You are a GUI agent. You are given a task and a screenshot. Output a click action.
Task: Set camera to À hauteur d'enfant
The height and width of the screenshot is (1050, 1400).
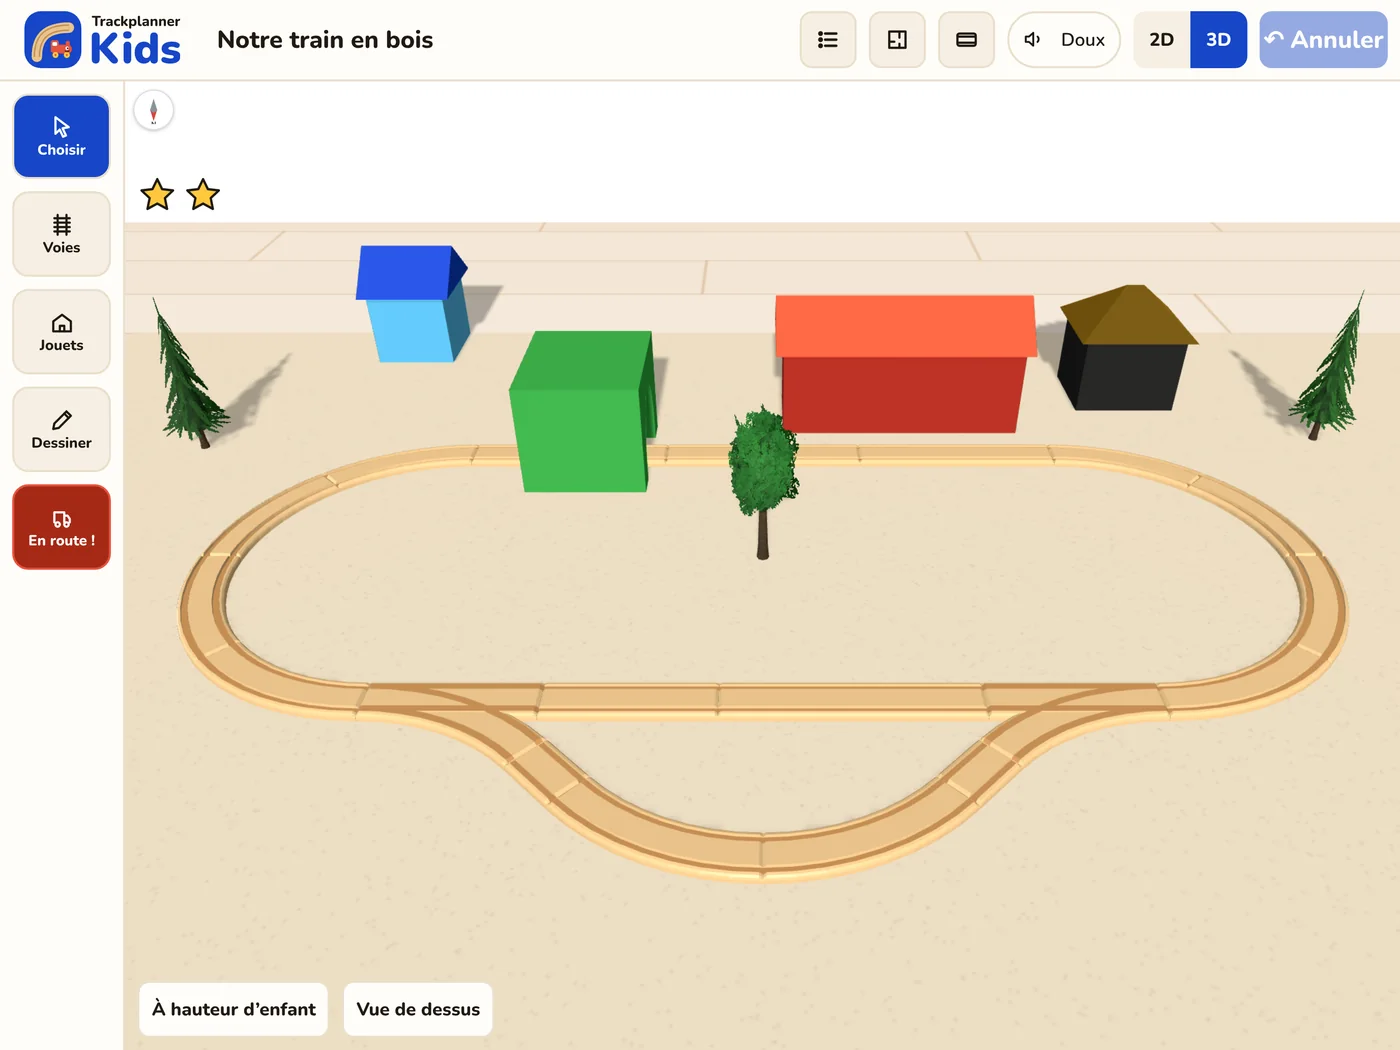233,1009
